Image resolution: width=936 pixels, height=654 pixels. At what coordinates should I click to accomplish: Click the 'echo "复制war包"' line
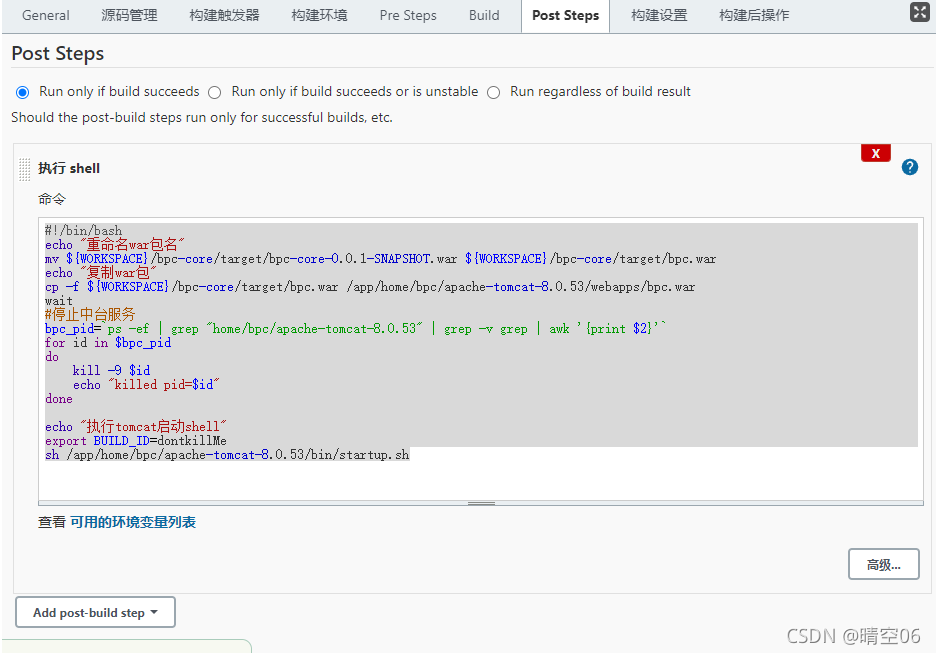101,273
